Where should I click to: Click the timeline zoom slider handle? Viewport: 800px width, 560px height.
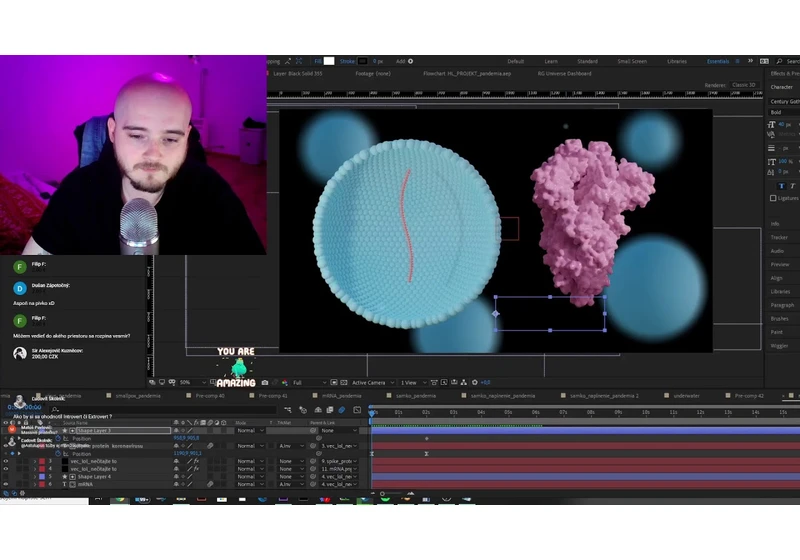coord(382,493)
